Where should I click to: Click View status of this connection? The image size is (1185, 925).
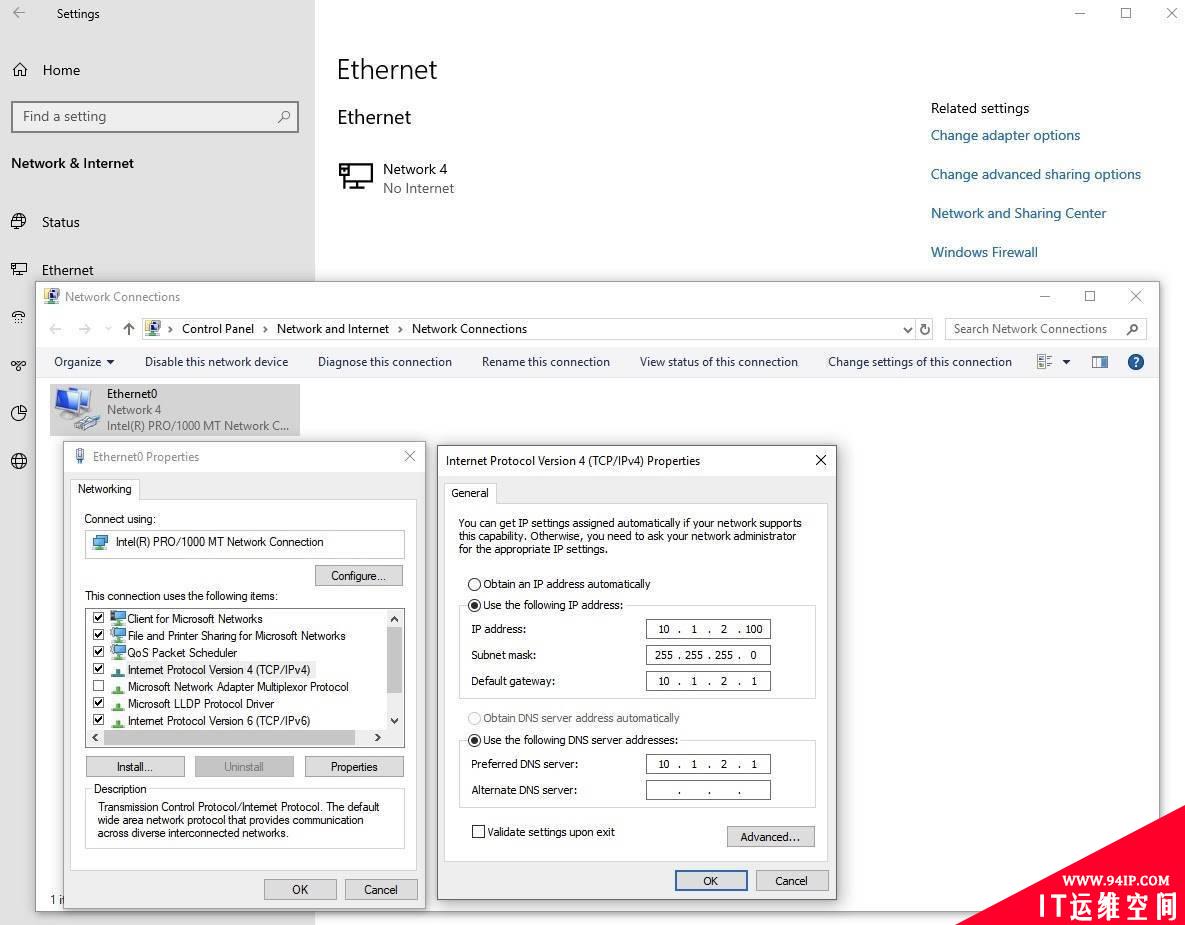point(719,362)
